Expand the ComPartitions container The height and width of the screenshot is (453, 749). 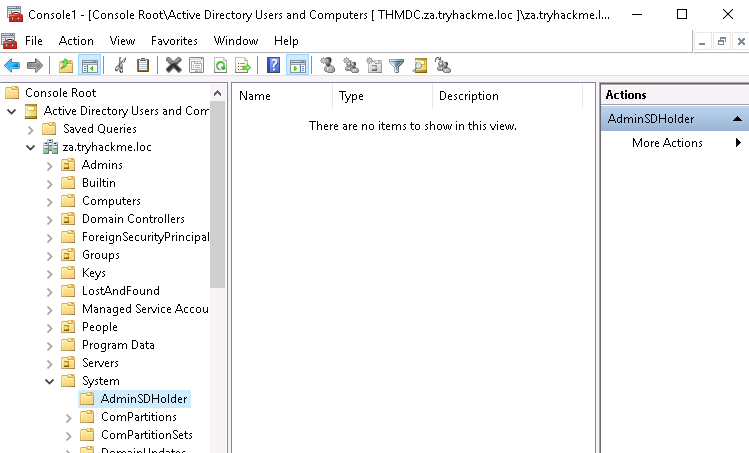(x=68, y=418)
